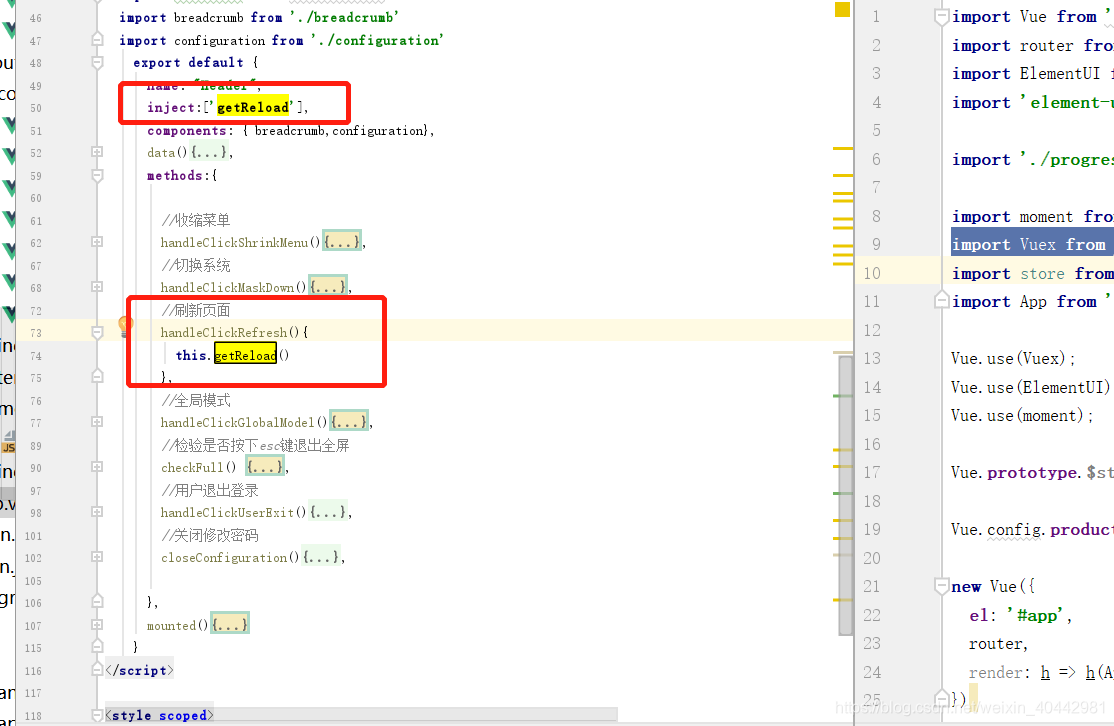Click the //切换系统 comment
The height and width of the screenshot is (726, 1114).
pos(195,265)
